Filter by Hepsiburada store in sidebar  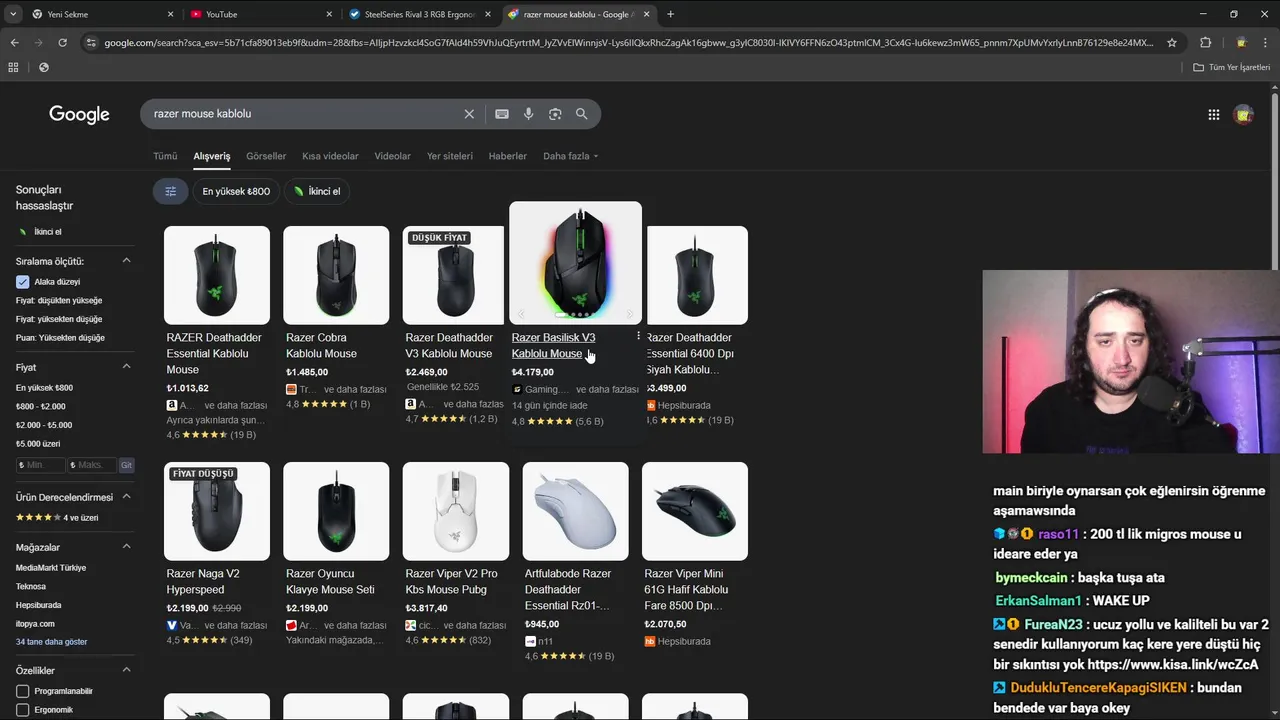[x=39, y=605]
